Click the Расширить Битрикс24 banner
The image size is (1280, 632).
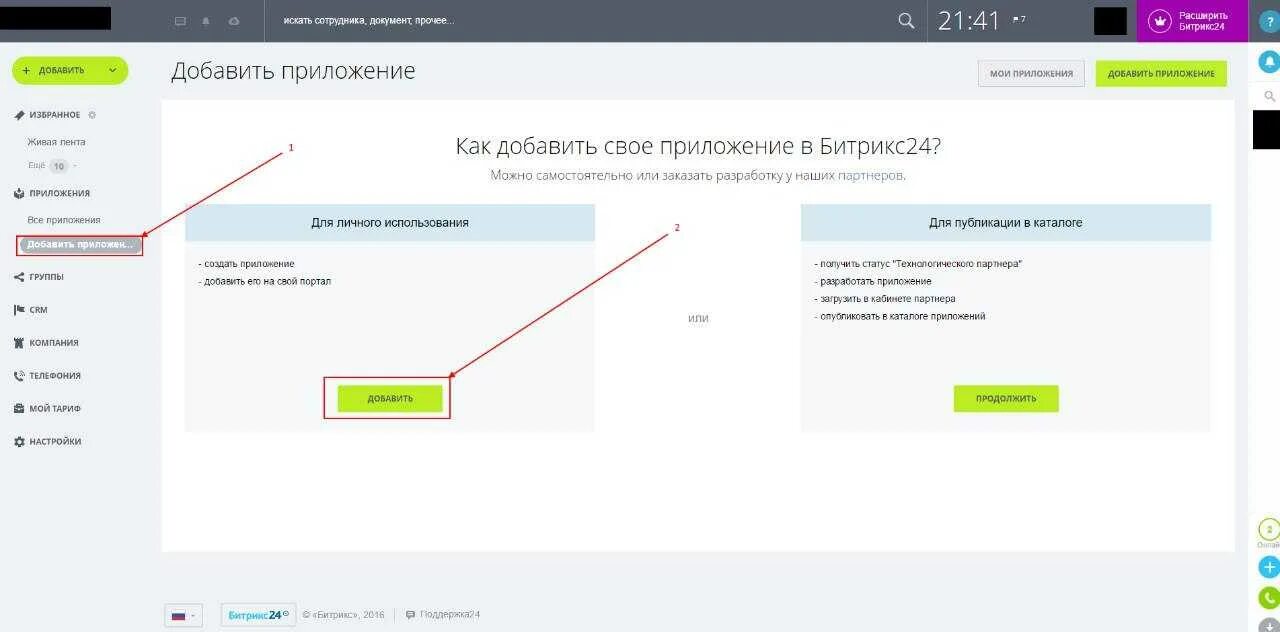[x=1192, y=21]
